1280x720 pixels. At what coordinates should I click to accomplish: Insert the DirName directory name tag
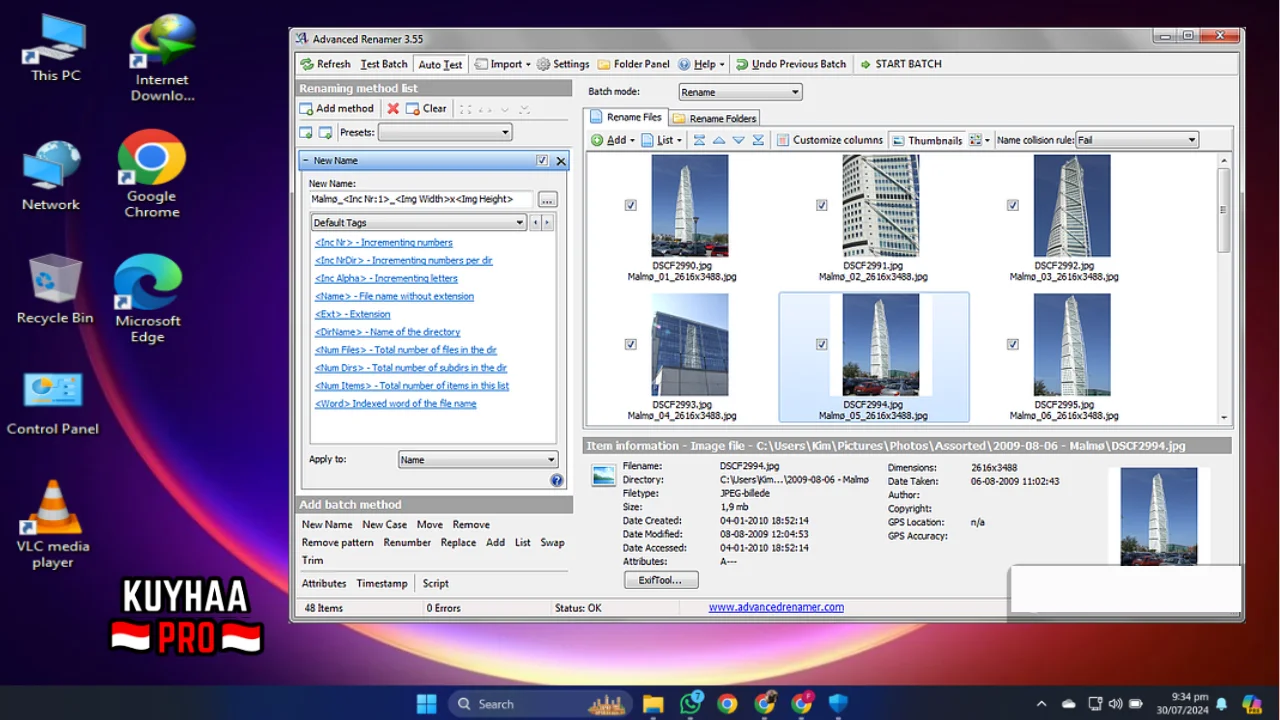(388, 332)
